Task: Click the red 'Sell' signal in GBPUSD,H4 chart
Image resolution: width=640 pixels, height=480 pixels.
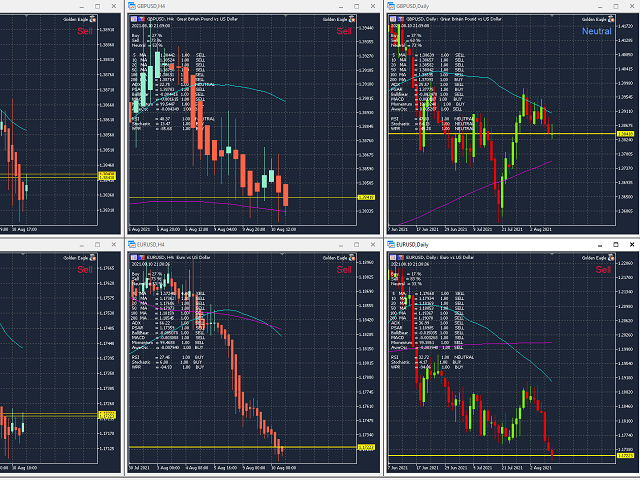Action: pyautogui.click(x=344, y=31)
